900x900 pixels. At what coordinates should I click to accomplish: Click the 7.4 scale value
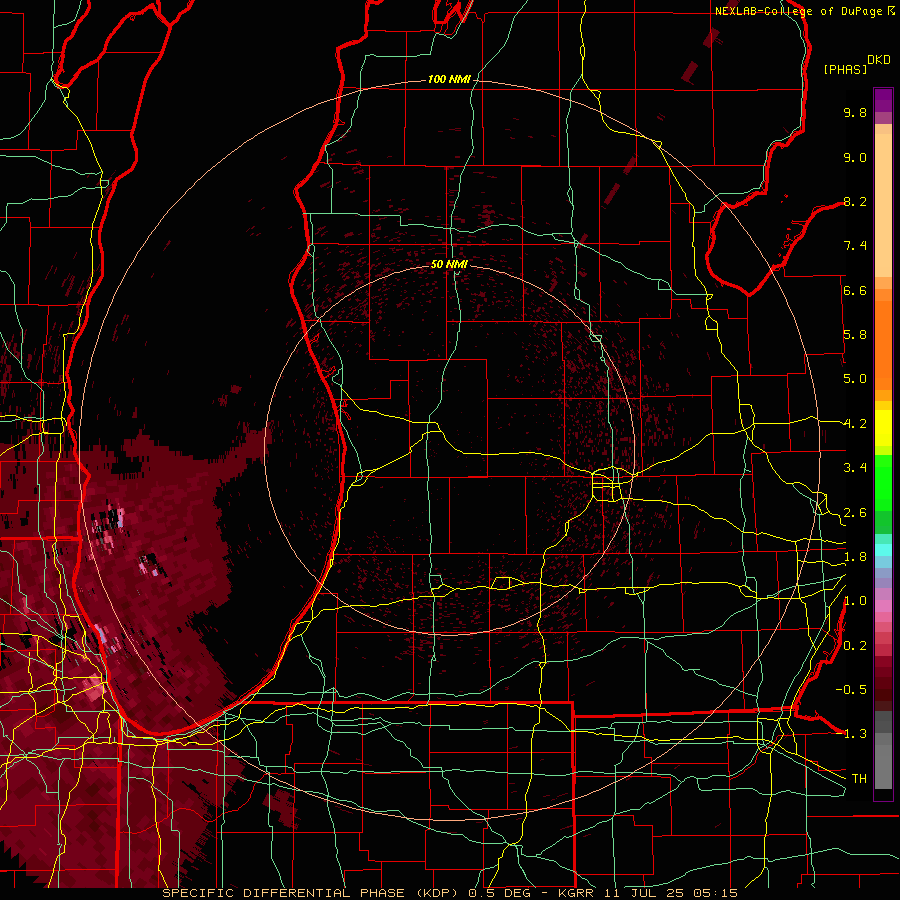pyautogui.click(x=855, y=246)
